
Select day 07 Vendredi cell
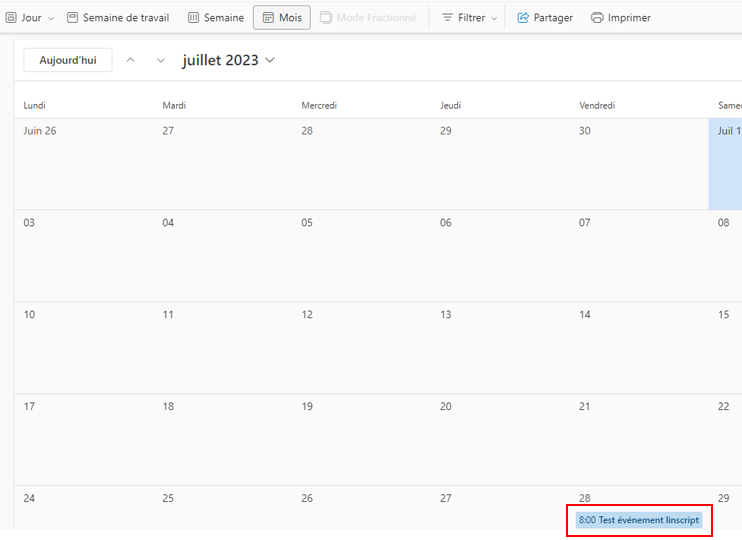pyautogui.click(x=639, y=256)
